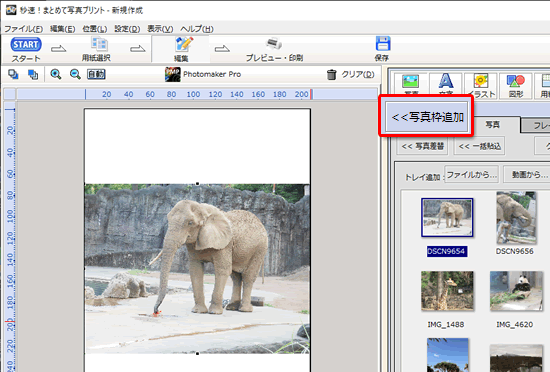Click the 自動 auto-fit zoom button

96,74
